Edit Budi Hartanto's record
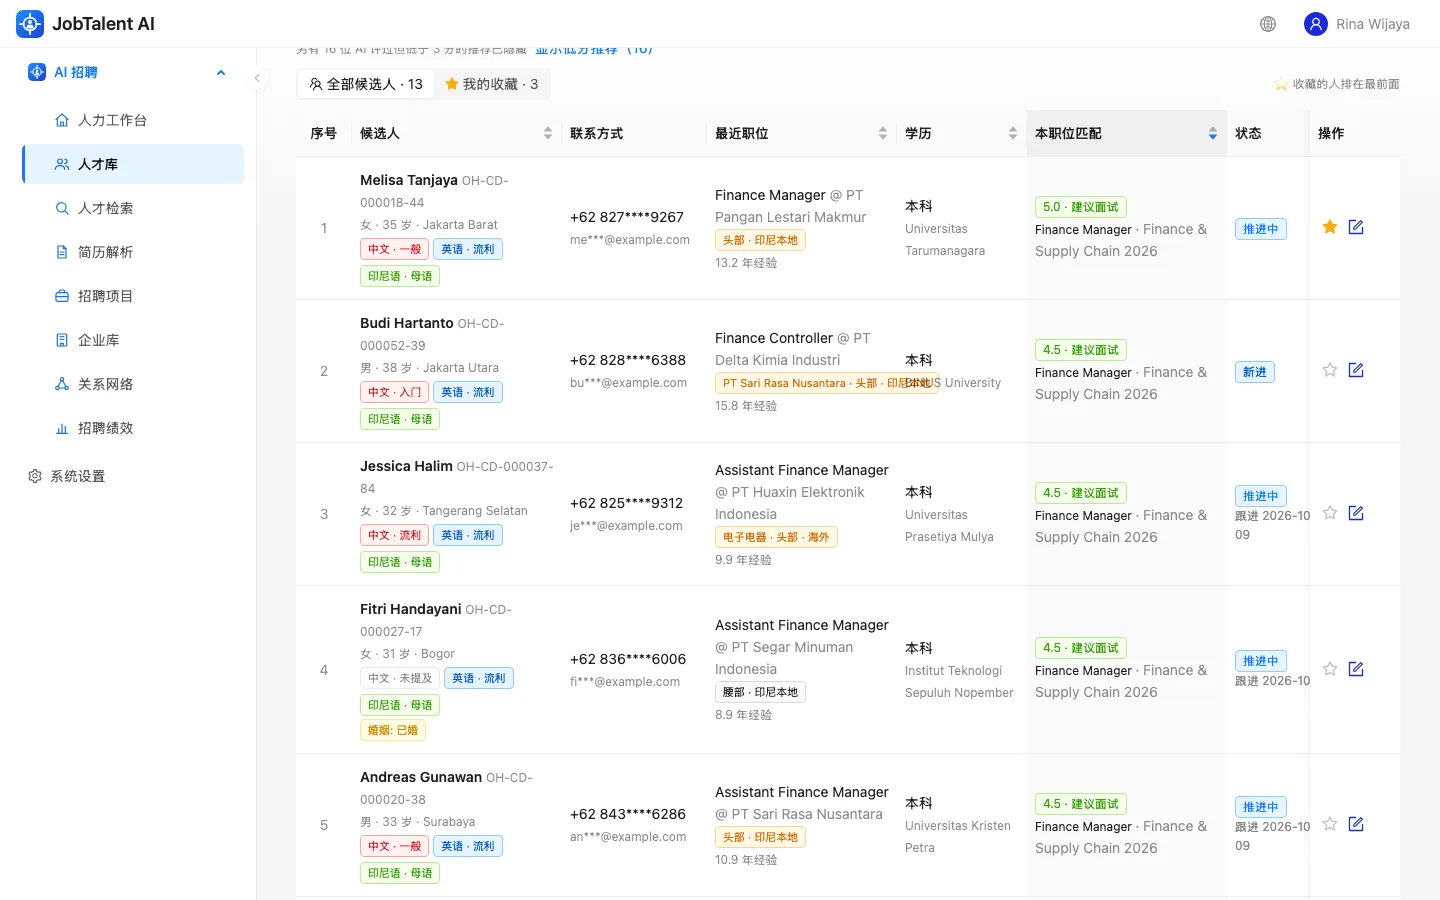The width and height of the screenshot is (1440, 900). (1356, 370)
